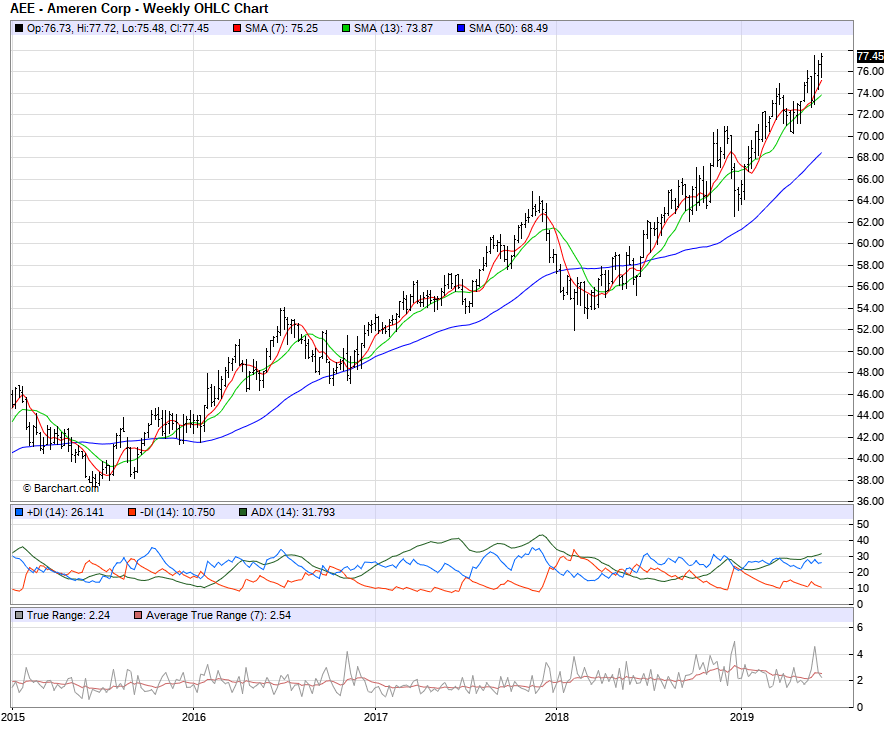
Task: Click the 48.00 price axis label
Action: click(870, 372)
